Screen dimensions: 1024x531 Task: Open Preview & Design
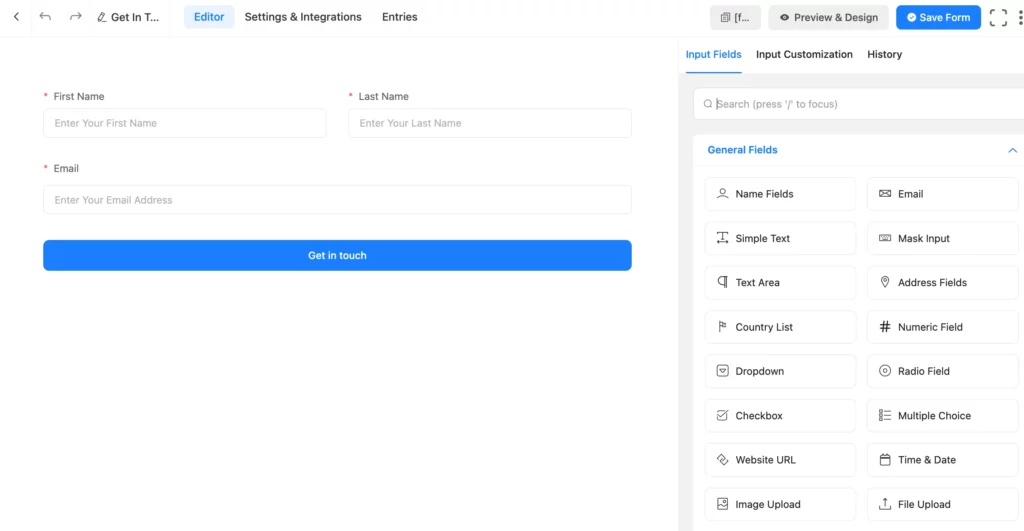pyautogui.click(x=828, y=18)
